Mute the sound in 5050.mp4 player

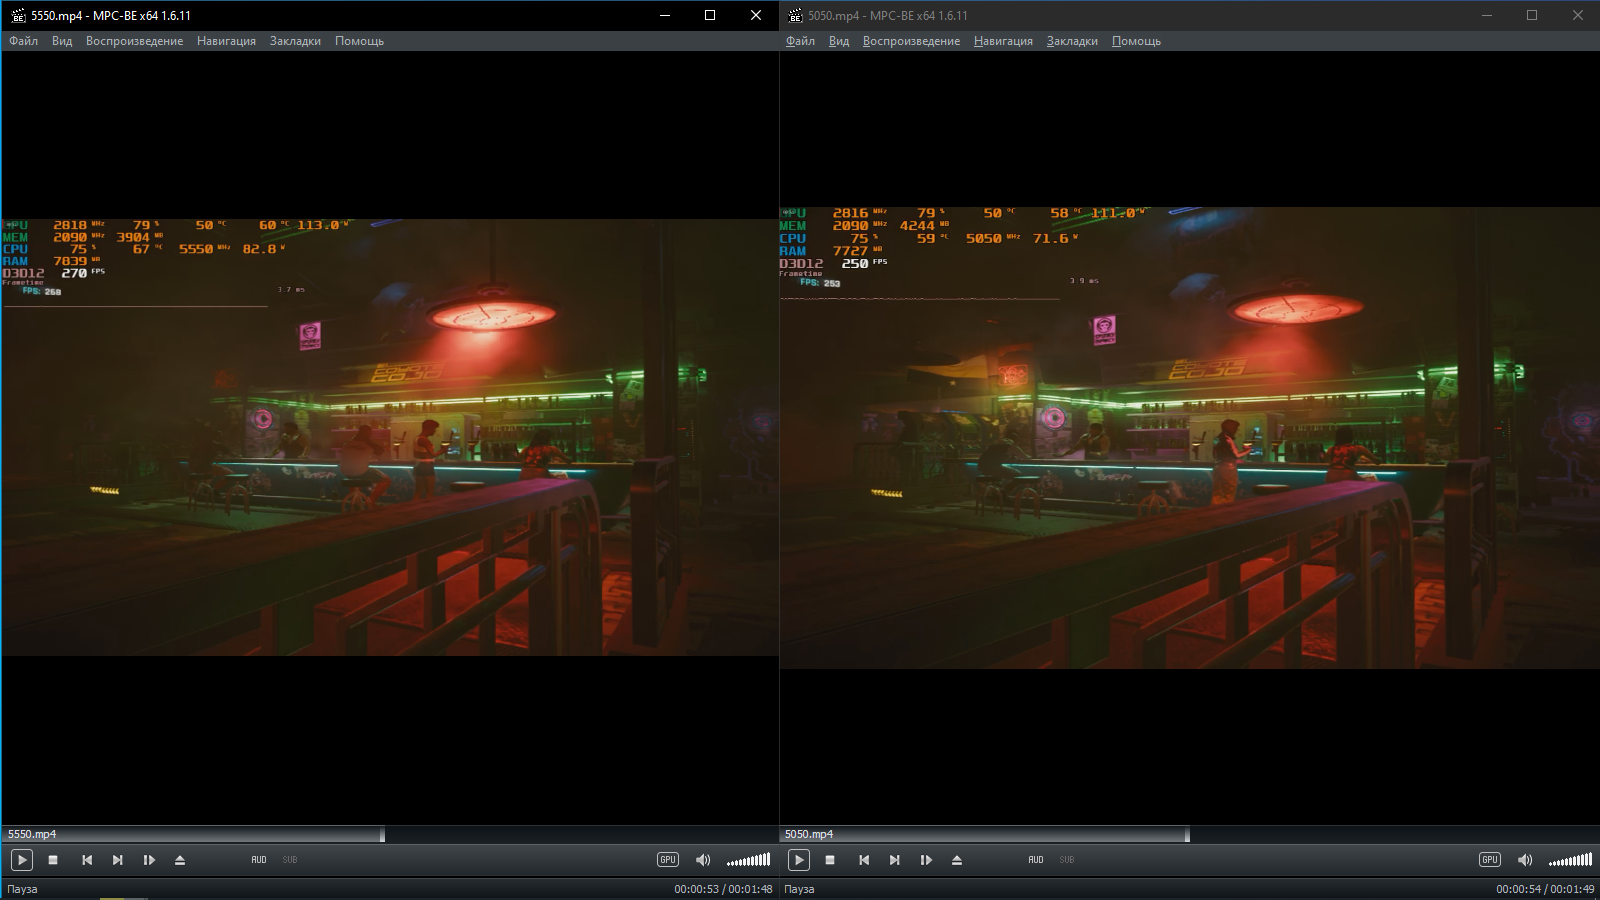1525,860
